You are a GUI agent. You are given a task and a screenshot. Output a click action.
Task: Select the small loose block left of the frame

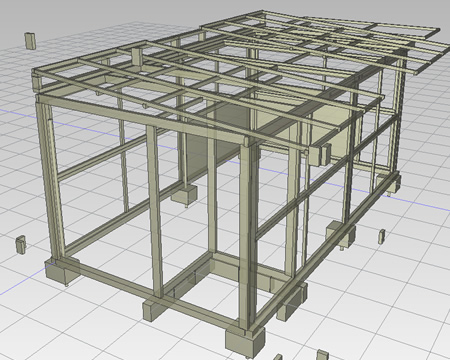(x=21, y=245)
